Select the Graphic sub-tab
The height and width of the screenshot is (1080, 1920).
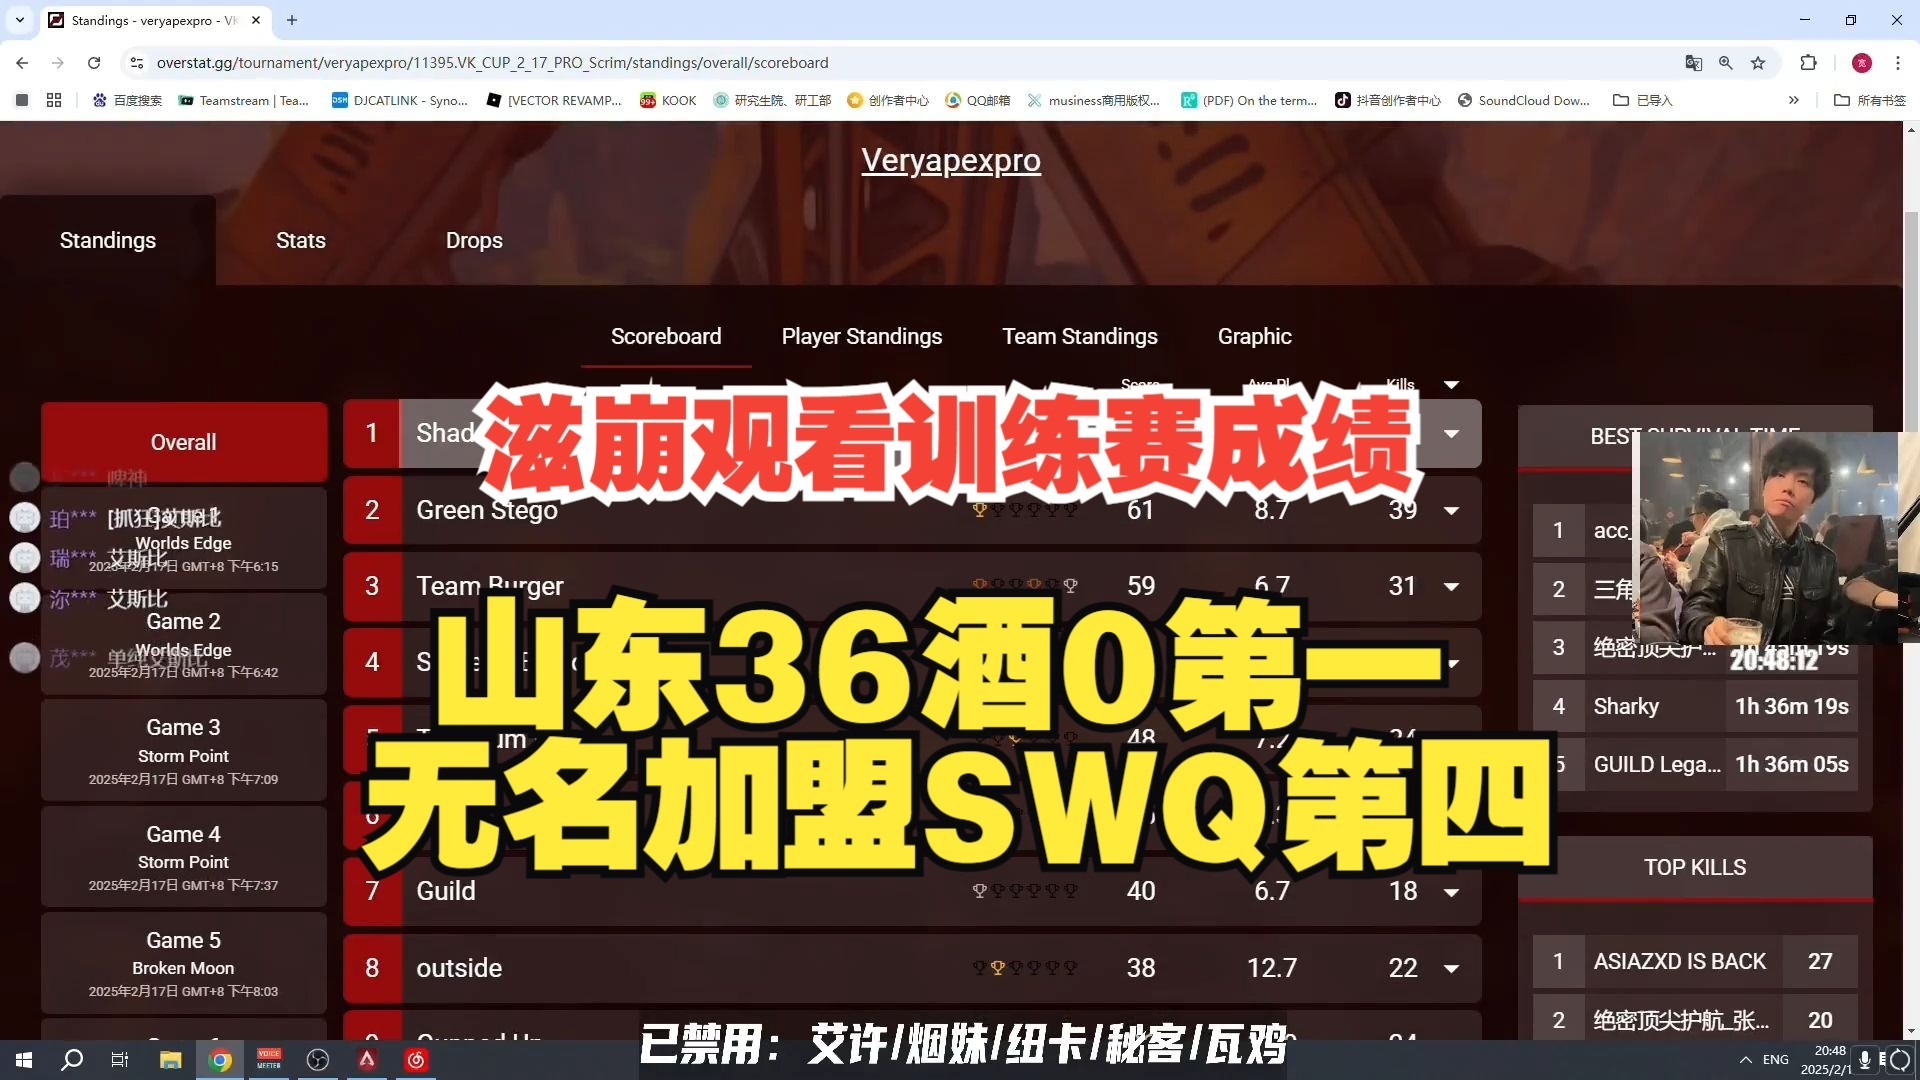click(1254, 336)
